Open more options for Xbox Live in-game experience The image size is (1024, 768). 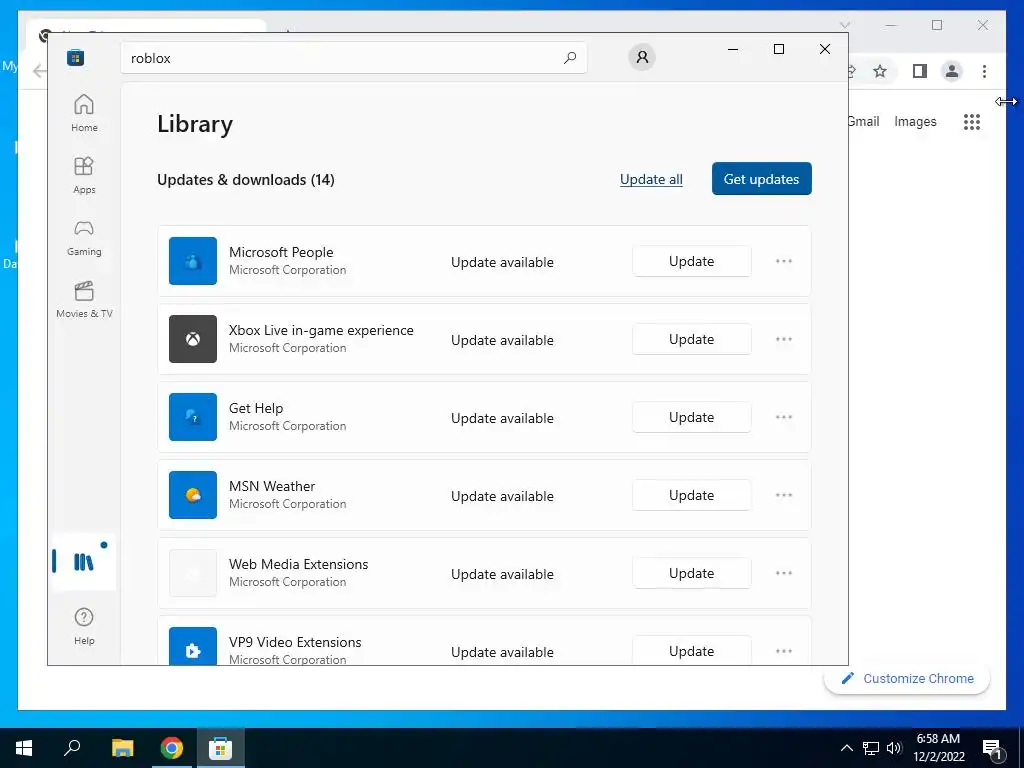tap(784, 339)
